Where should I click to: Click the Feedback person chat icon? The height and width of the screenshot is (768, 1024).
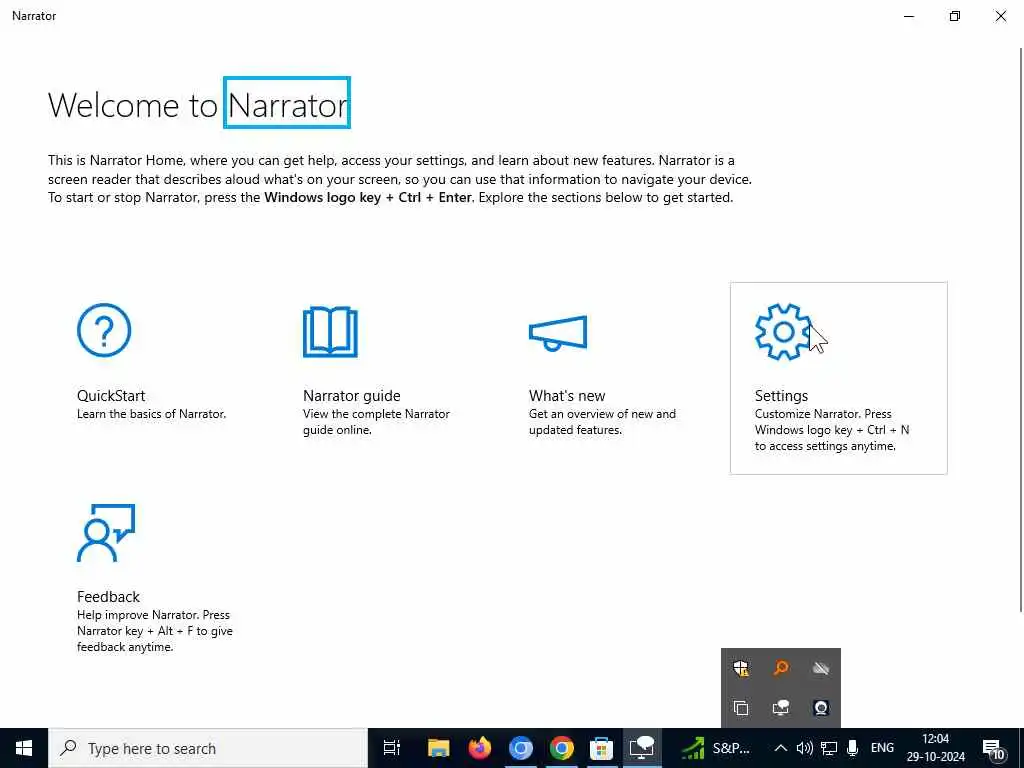click(x=106, y=533)
